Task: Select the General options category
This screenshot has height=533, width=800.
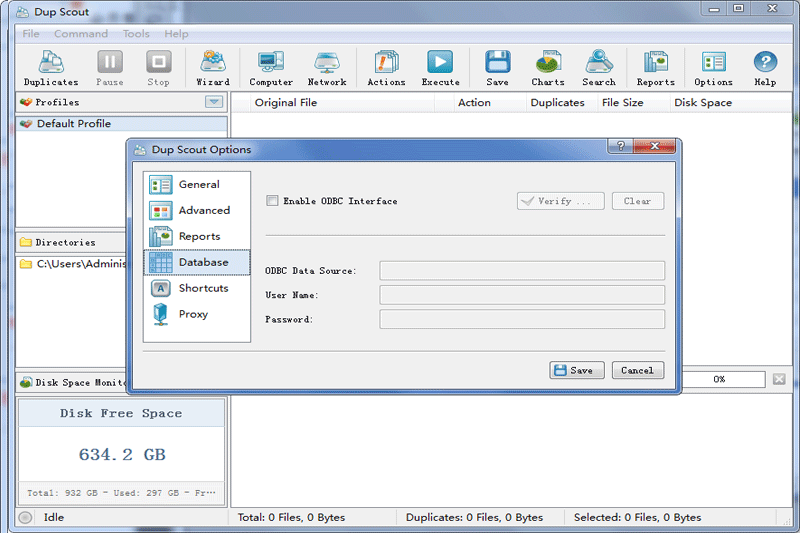Action: click(197, 185)
